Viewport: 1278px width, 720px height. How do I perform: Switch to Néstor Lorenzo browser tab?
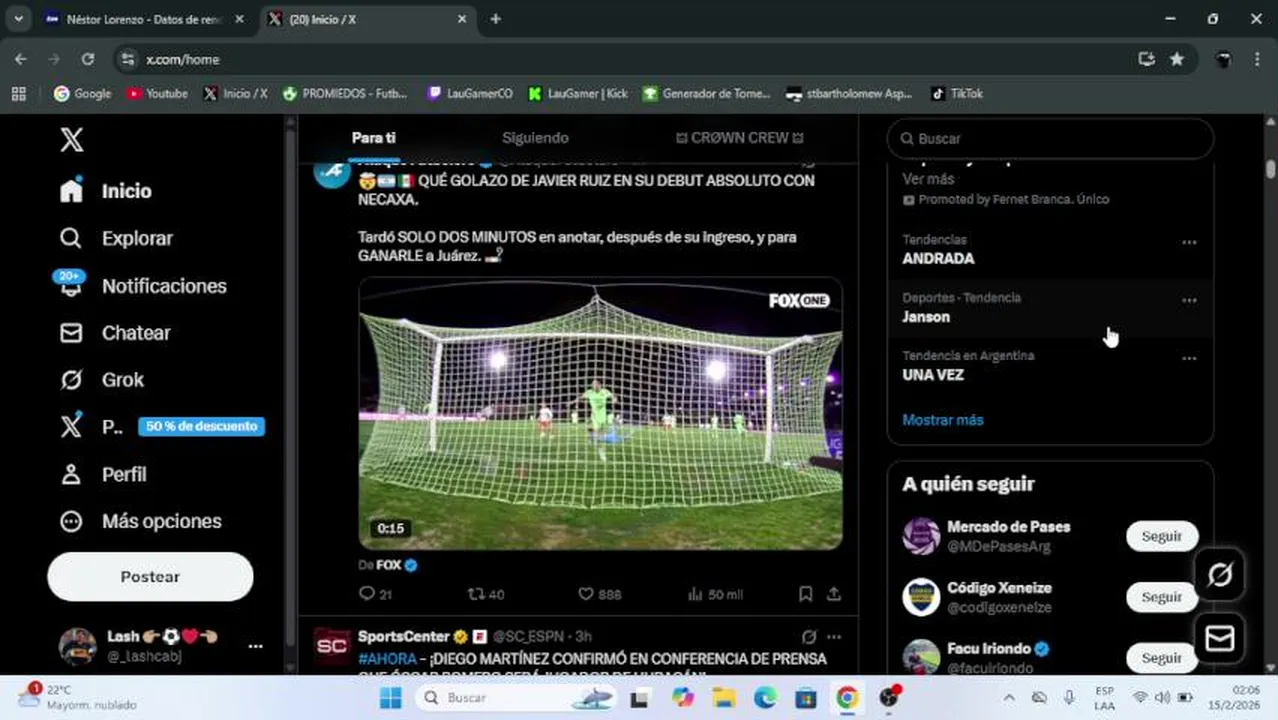145,19
